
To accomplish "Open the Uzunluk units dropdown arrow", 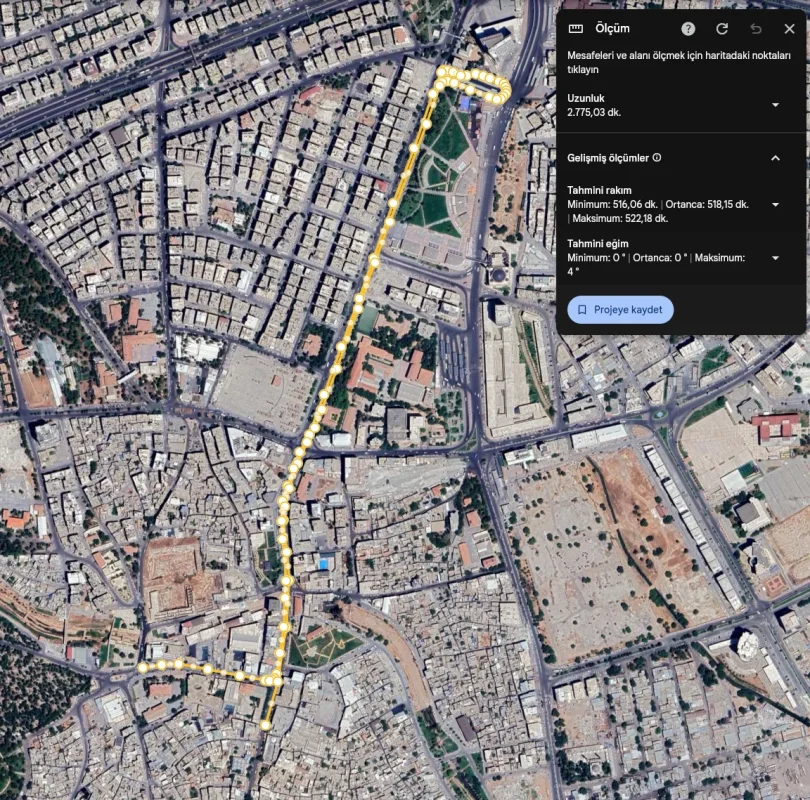I will coord(775,105).
